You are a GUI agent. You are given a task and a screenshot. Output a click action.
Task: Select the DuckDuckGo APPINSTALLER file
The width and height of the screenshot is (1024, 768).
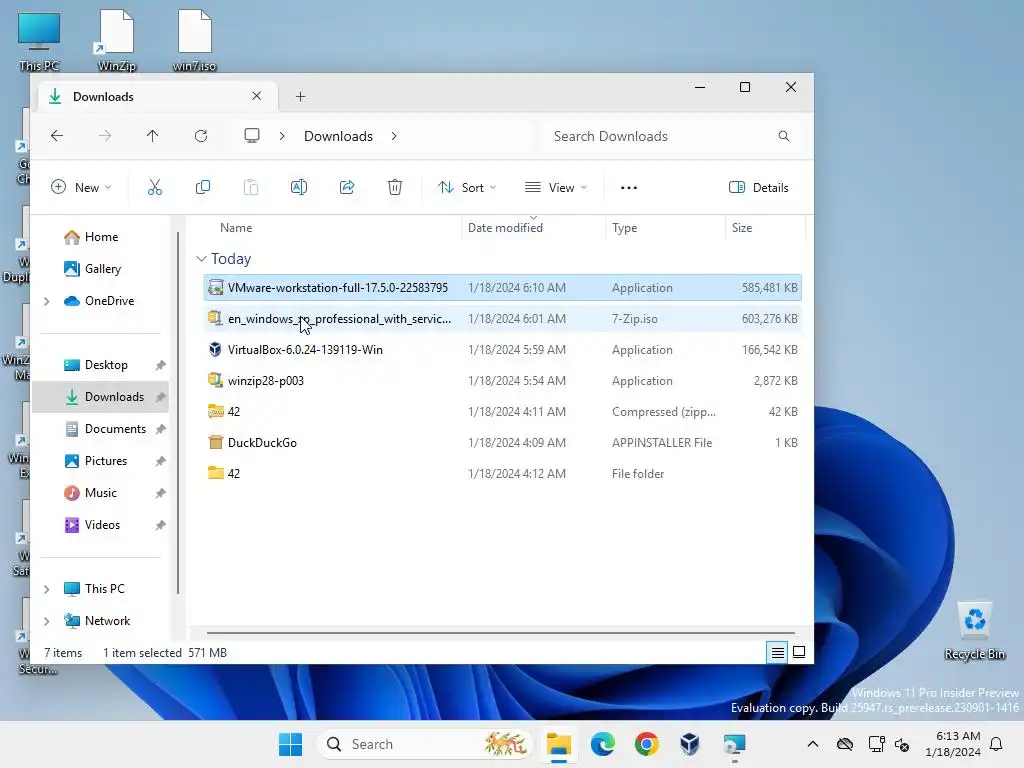point(502,443)
